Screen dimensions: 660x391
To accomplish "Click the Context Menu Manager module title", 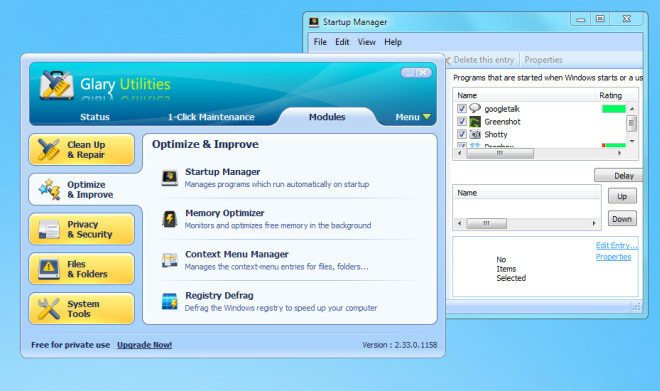I will click(237, 254).
